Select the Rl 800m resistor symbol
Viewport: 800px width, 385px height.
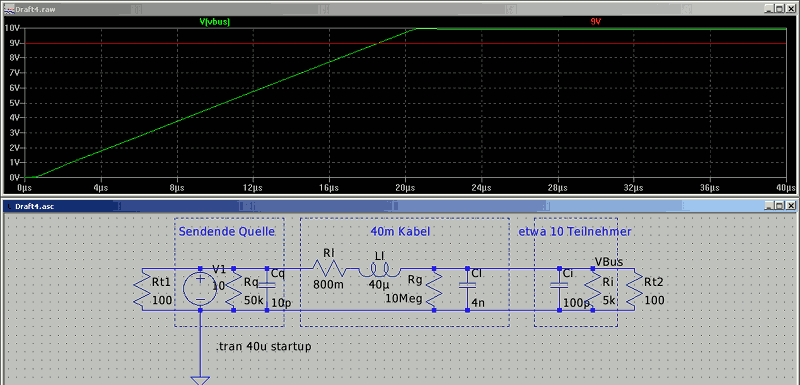click(330, 268)
